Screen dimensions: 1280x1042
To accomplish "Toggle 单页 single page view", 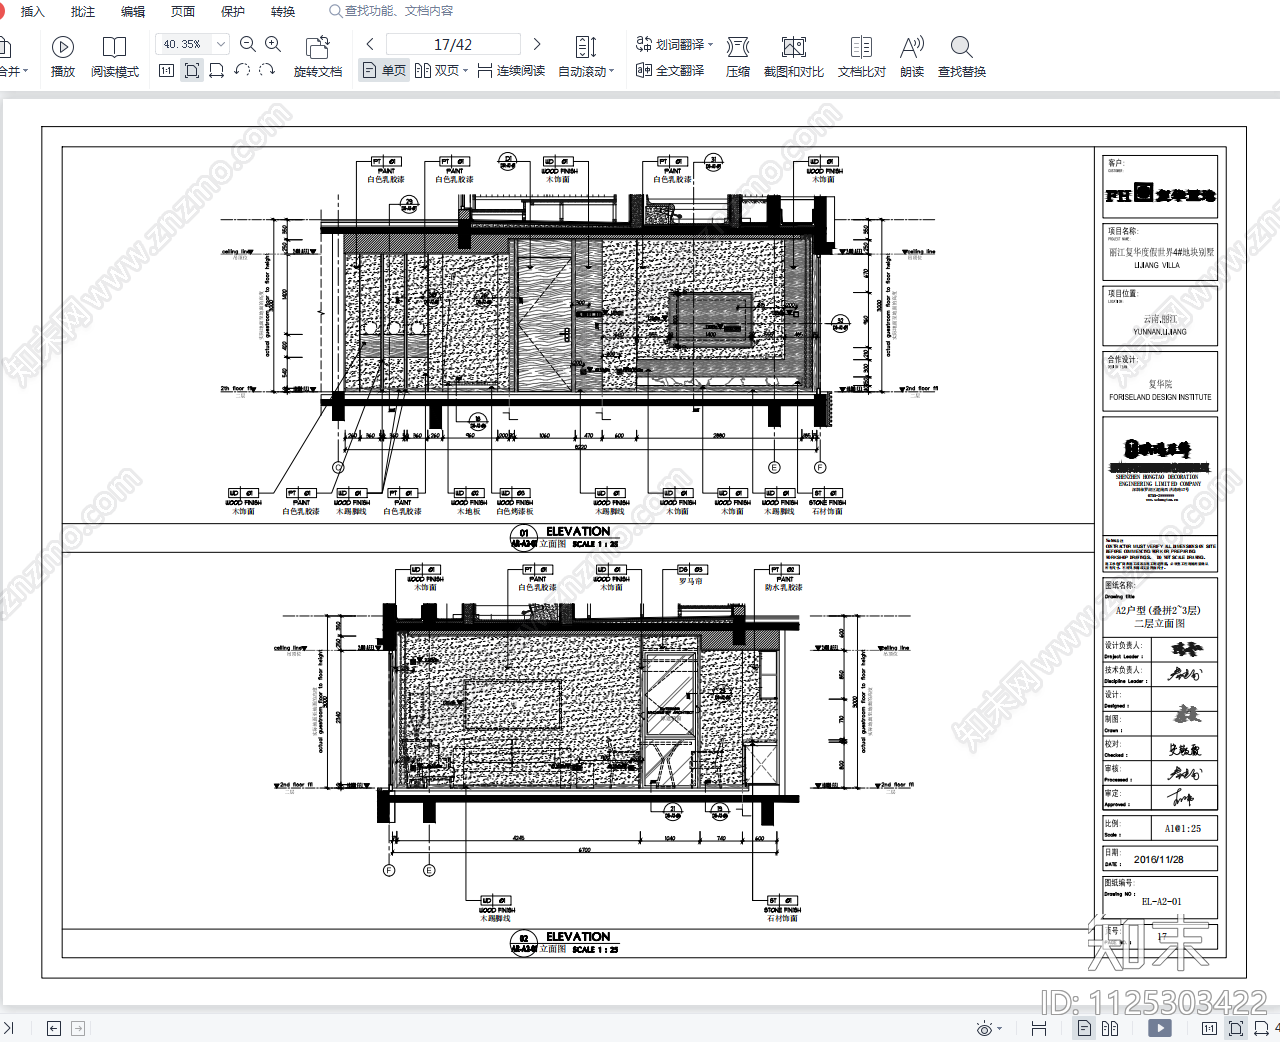I will coord(384,71).
